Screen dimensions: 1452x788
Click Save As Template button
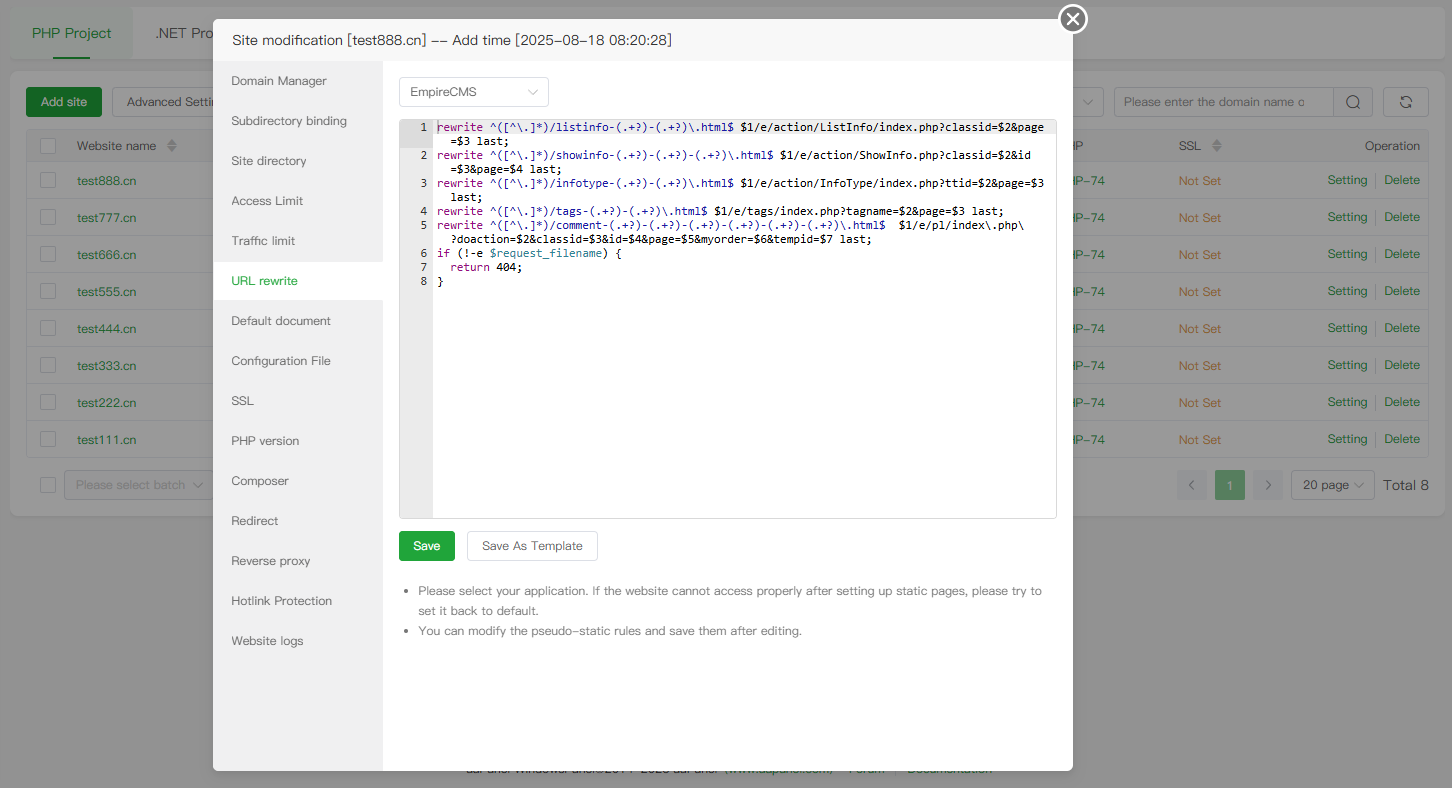tap(532, 546)
